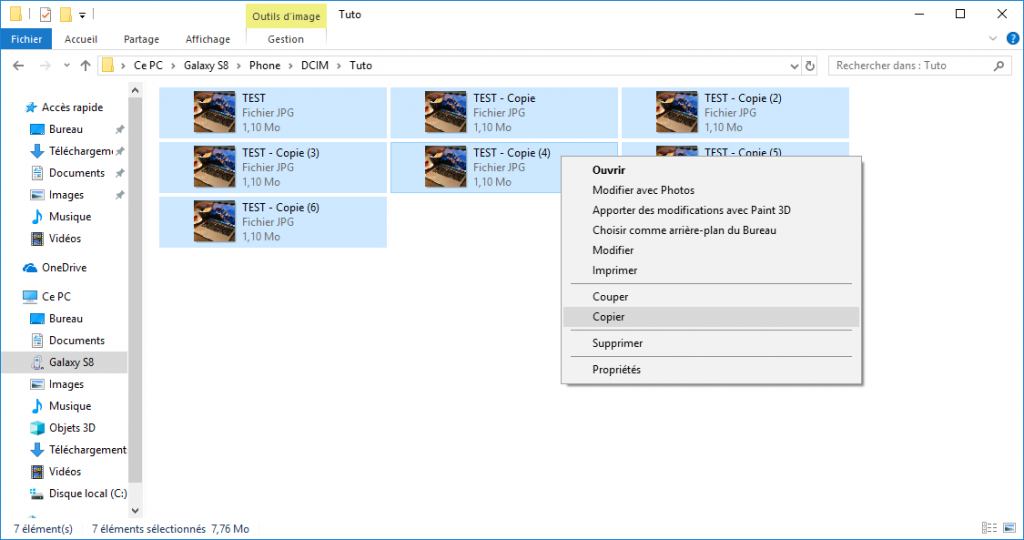This screenshot has width=1024, height=540.
Task: Click the Up arrow navigation button
Action: [x=85, y=66]
